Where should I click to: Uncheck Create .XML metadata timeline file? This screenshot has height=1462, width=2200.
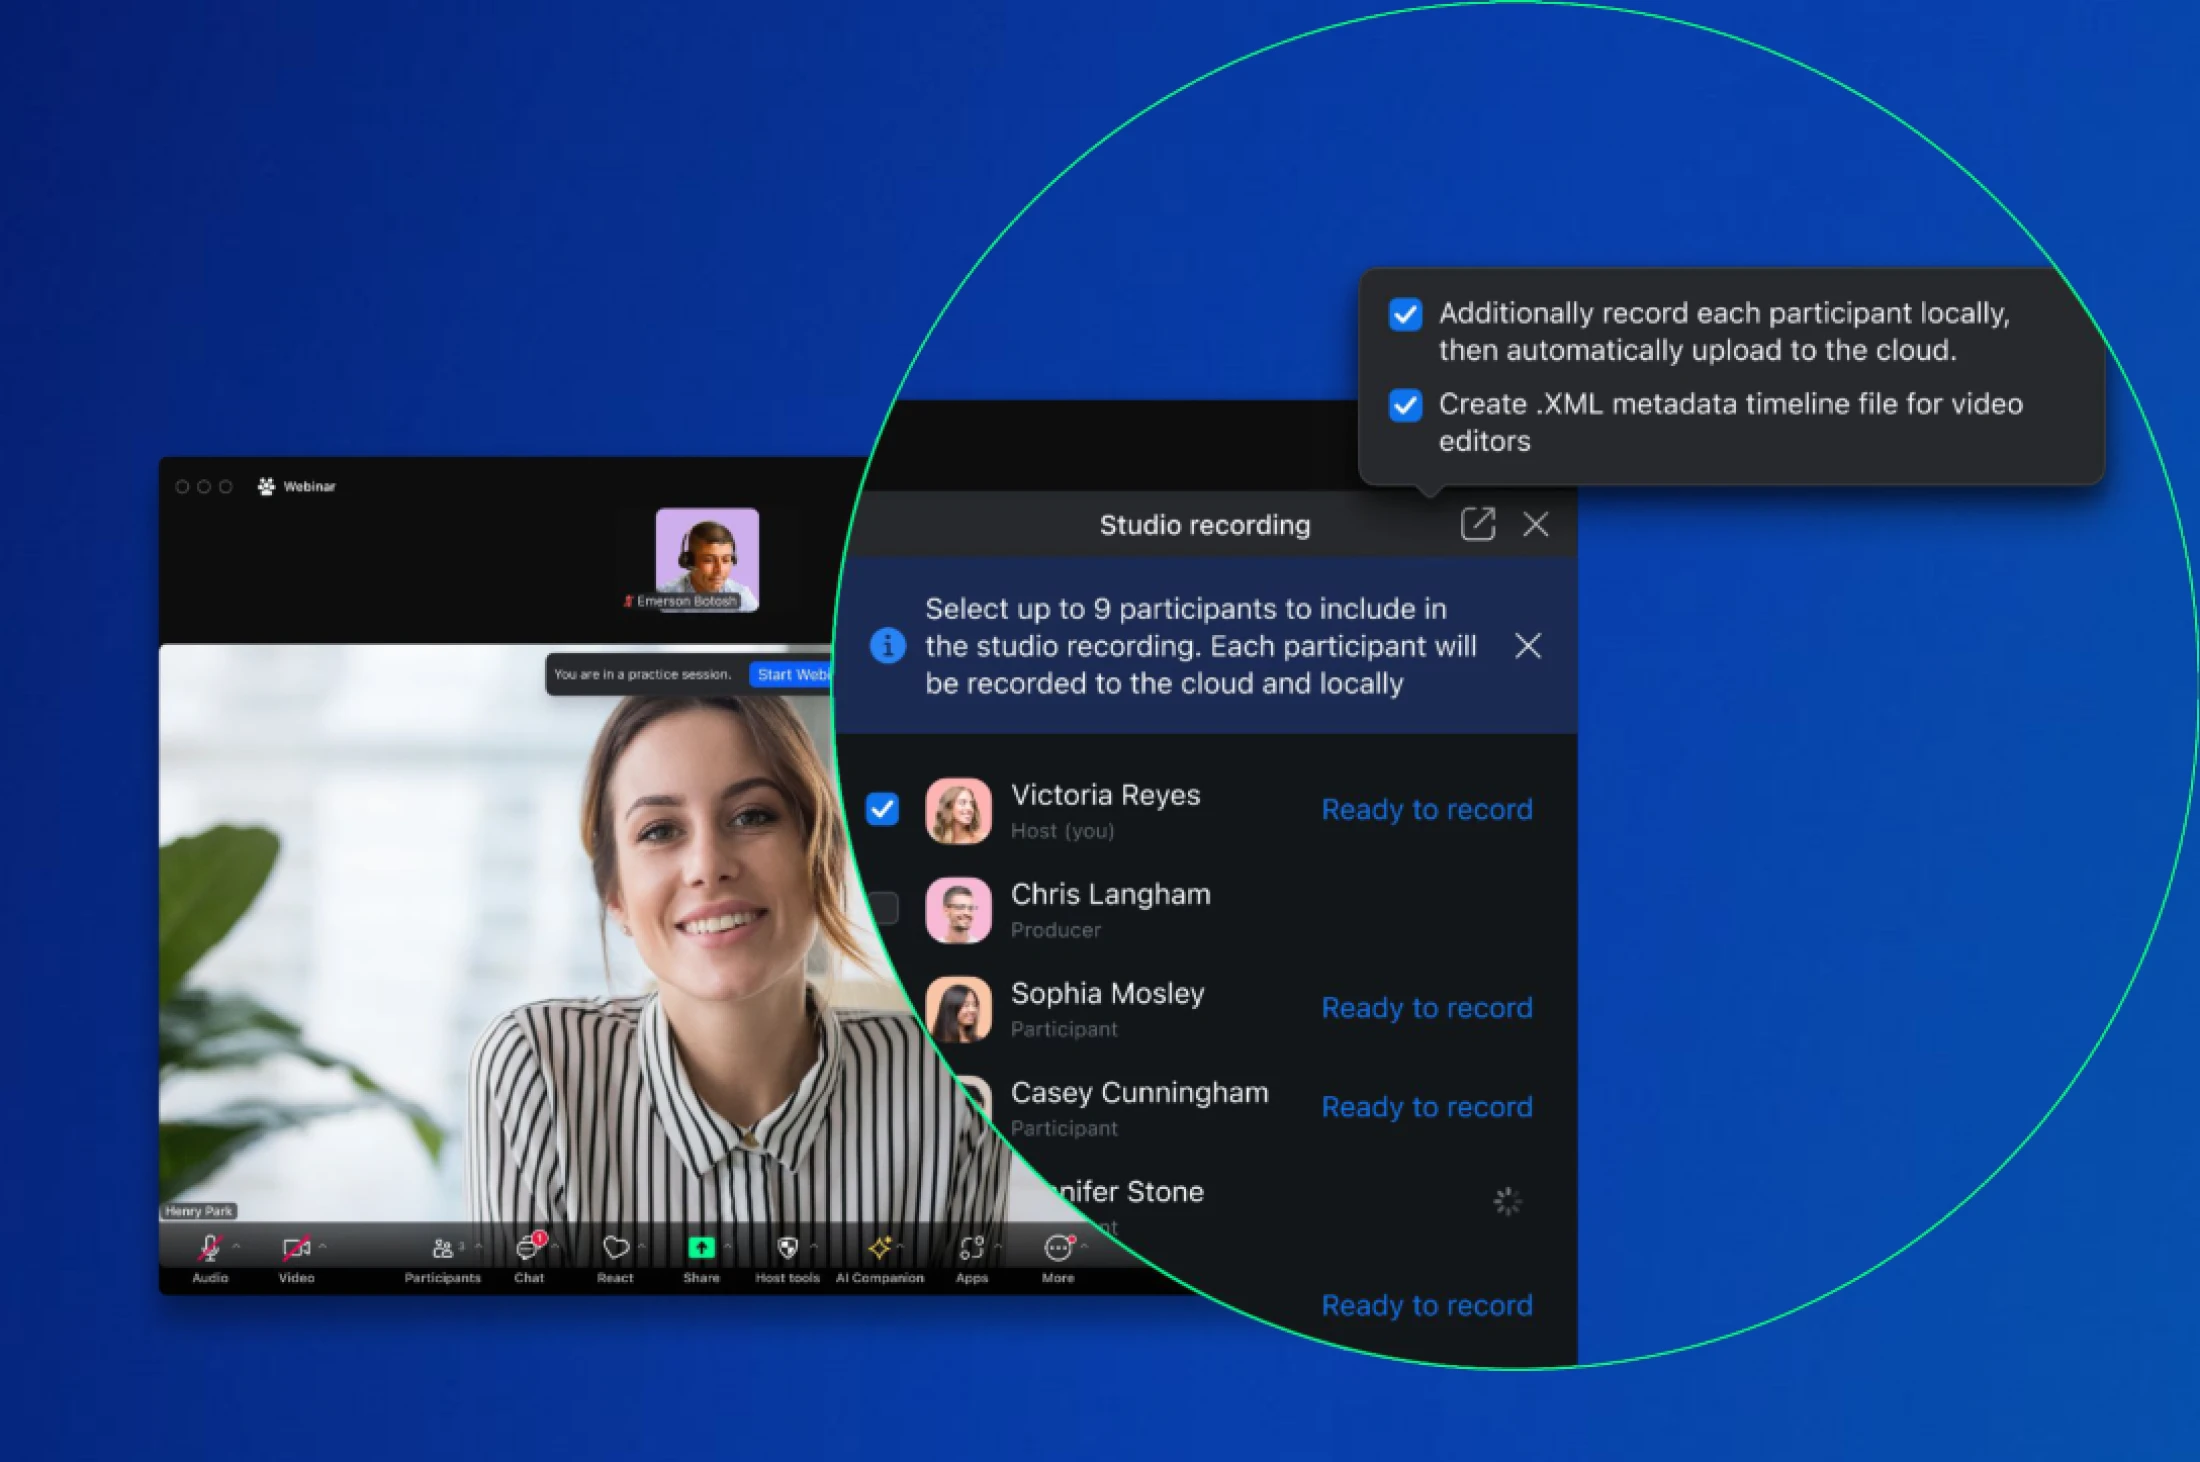(x=1405, y=405)
